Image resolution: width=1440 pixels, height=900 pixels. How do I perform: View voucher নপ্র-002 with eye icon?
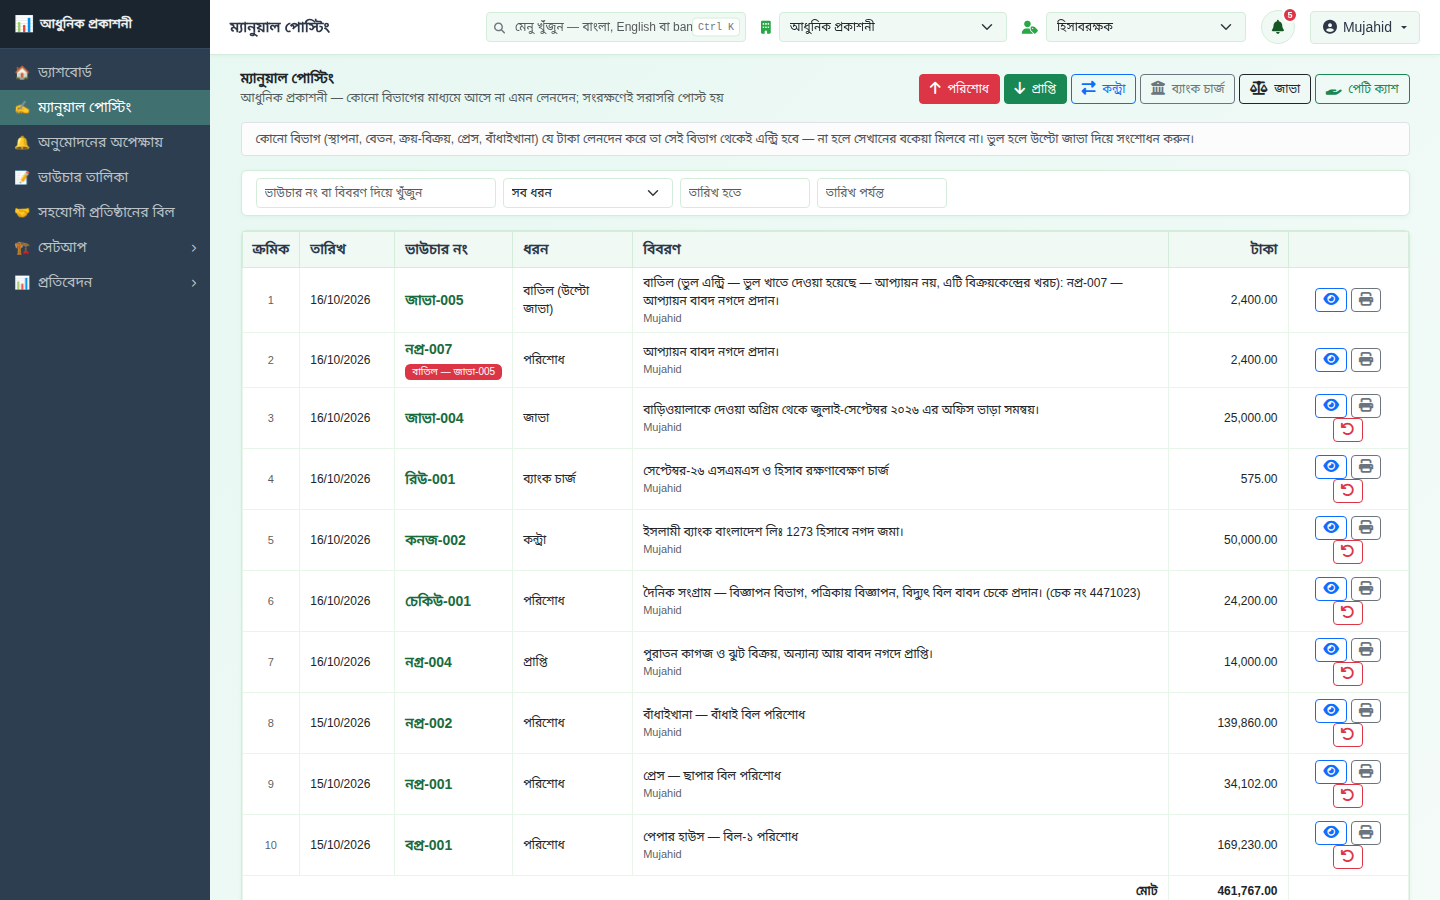point(1331,711)
